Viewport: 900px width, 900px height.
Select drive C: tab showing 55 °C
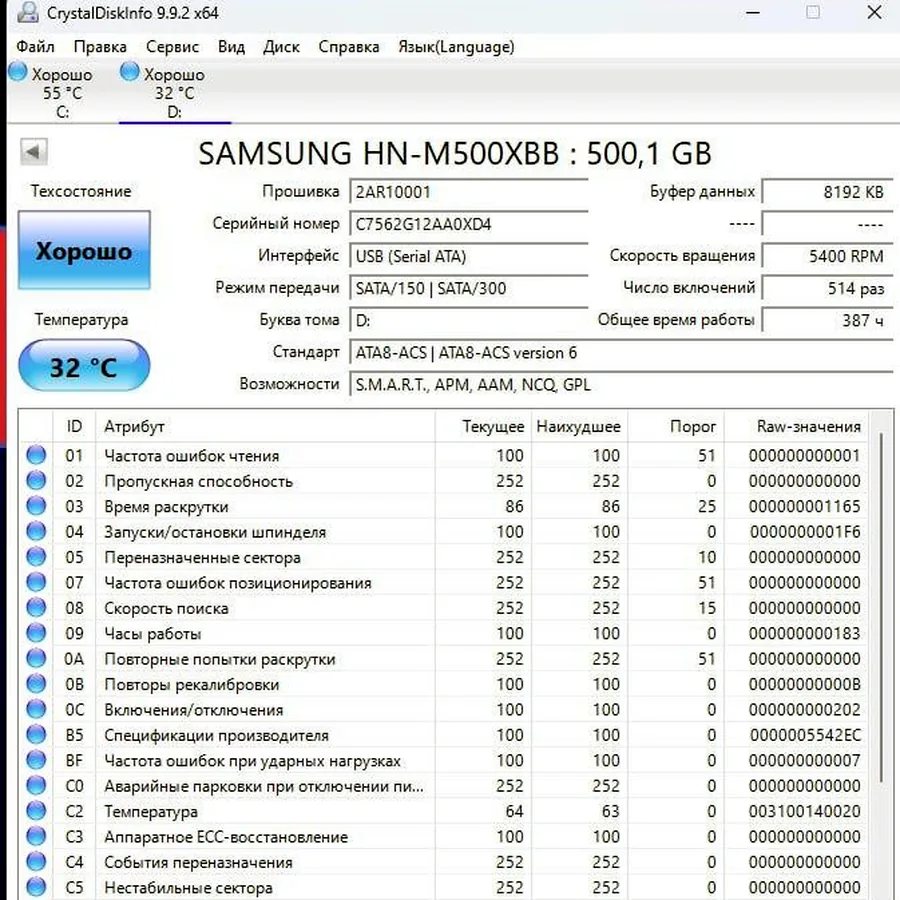pos(62,92)
